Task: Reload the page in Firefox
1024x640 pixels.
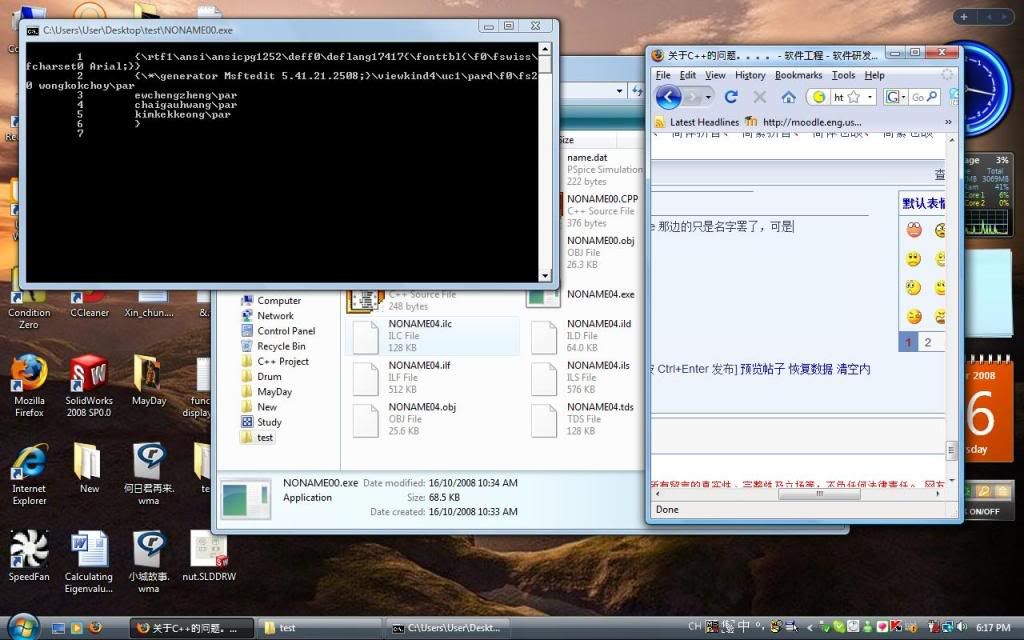Action: [731, 97]
